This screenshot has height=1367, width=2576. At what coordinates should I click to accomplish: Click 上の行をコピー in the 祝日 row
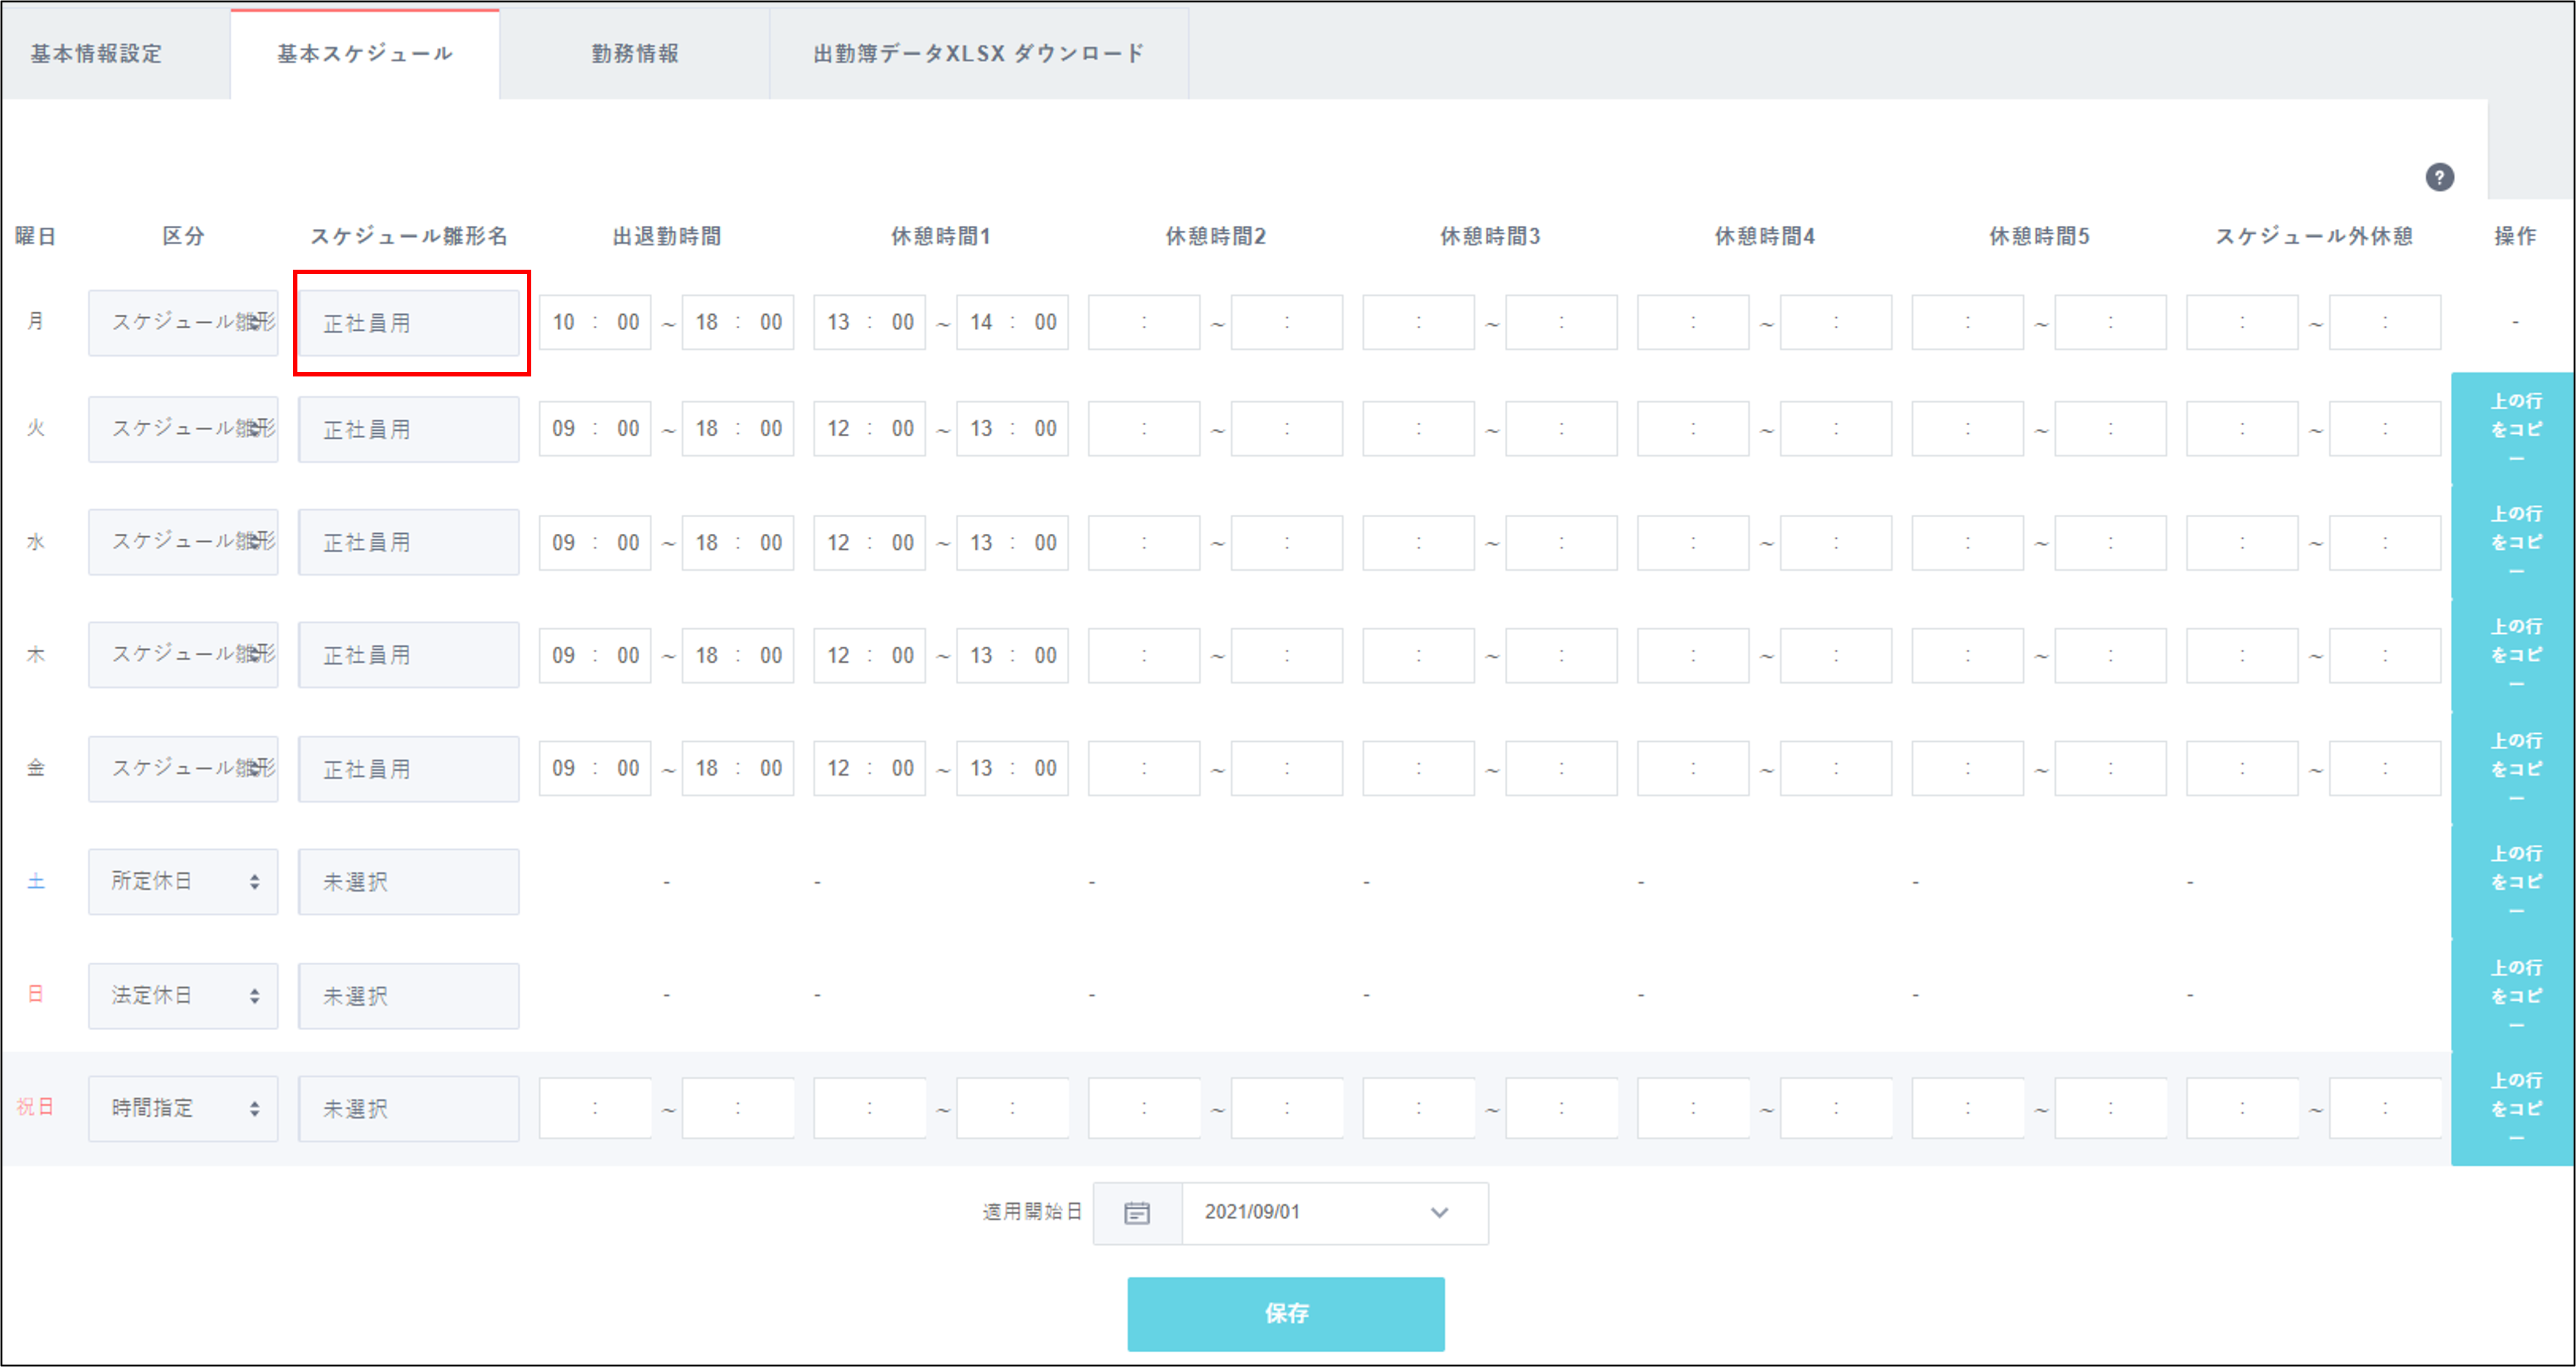tap(2514, 1108)
